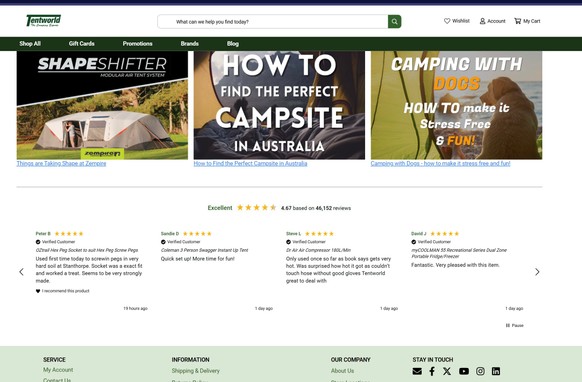Click the 'Excellent' rating label

click(220, 208)
